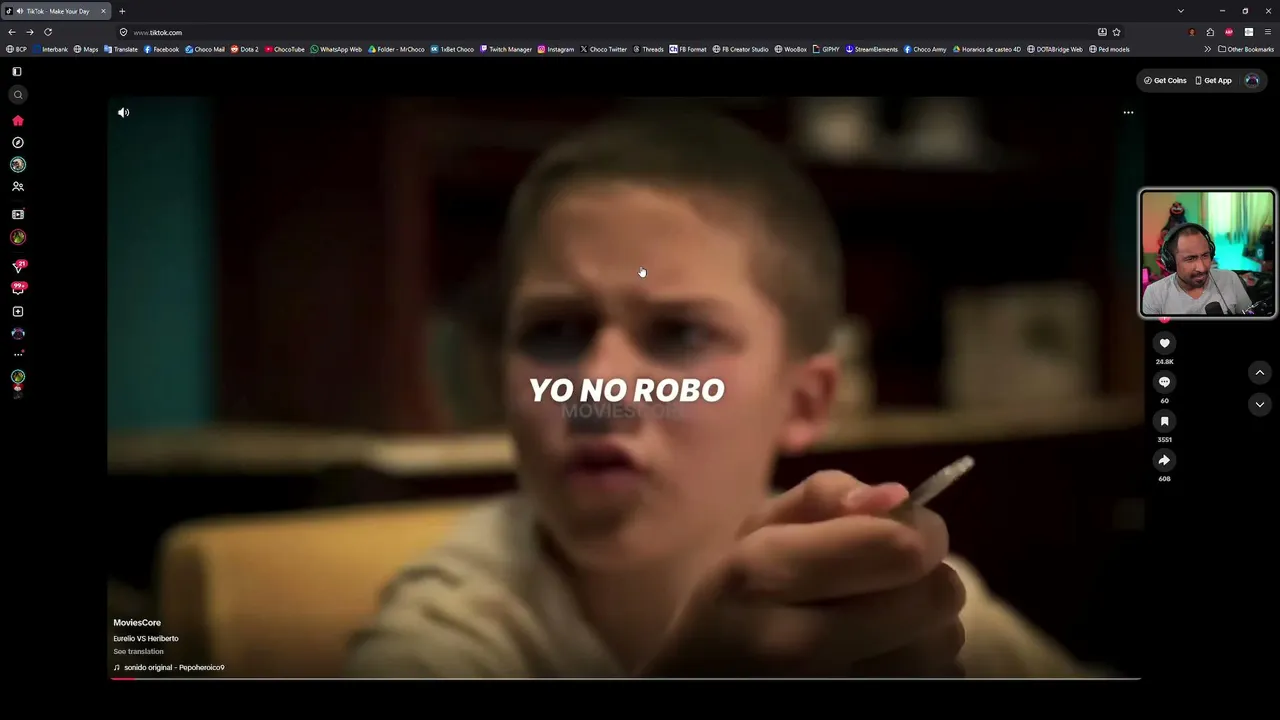Image resolution: width=1280 pixels, height=720 pixels.
Task: Go to the previous video arrow
Action: pos(1260,372)
